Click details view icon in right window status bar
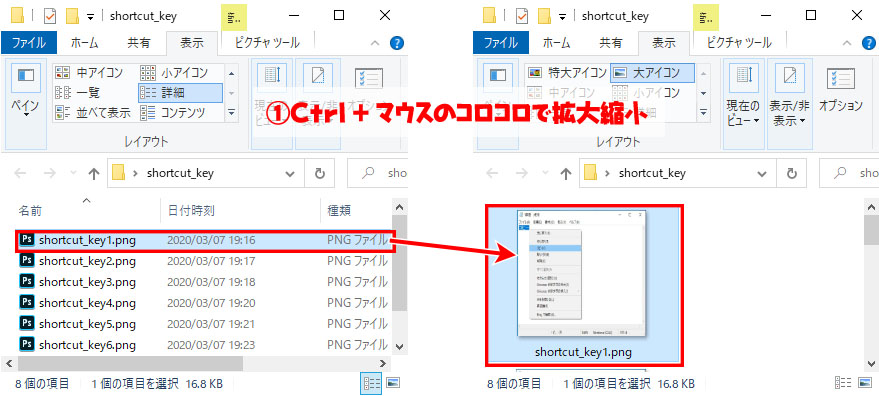 click(x=844, y=383)
